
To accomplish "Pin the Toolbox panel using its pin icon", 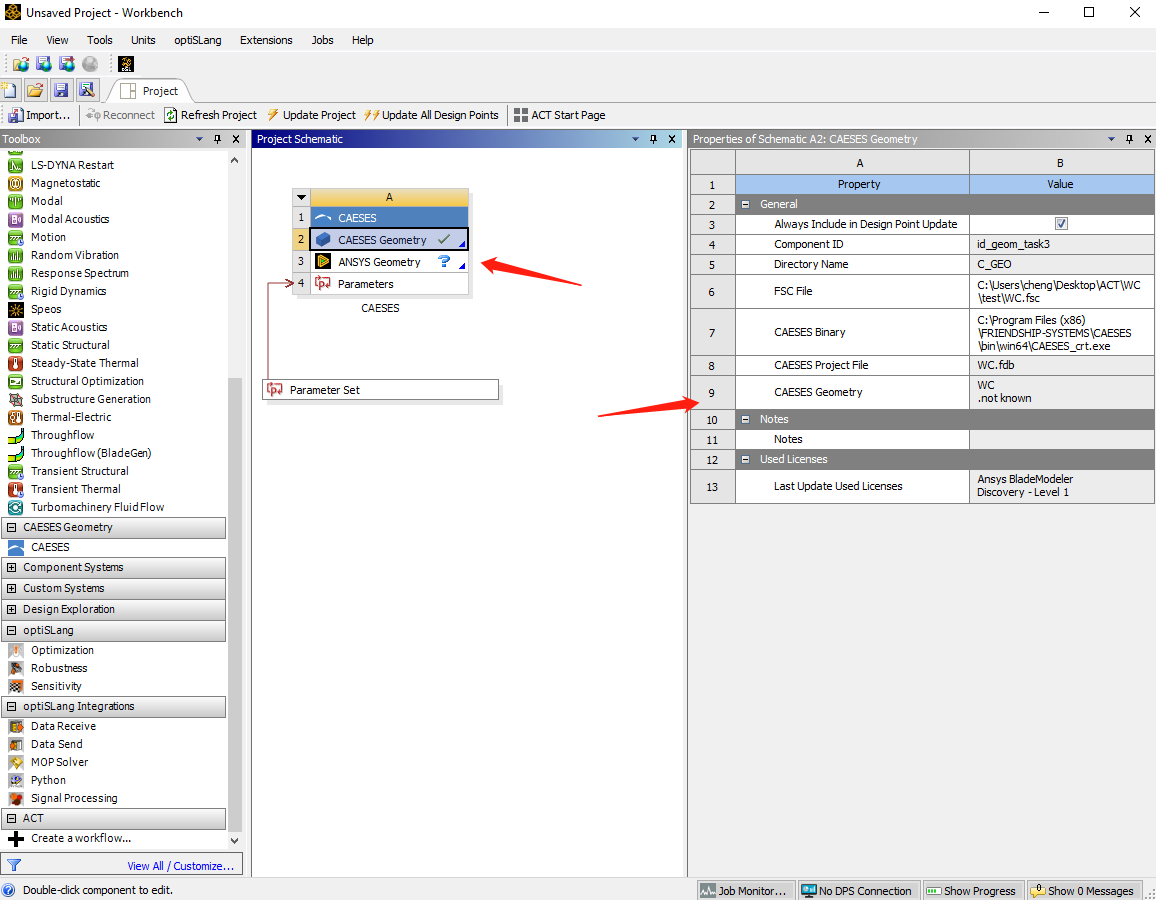I will 217,139.
